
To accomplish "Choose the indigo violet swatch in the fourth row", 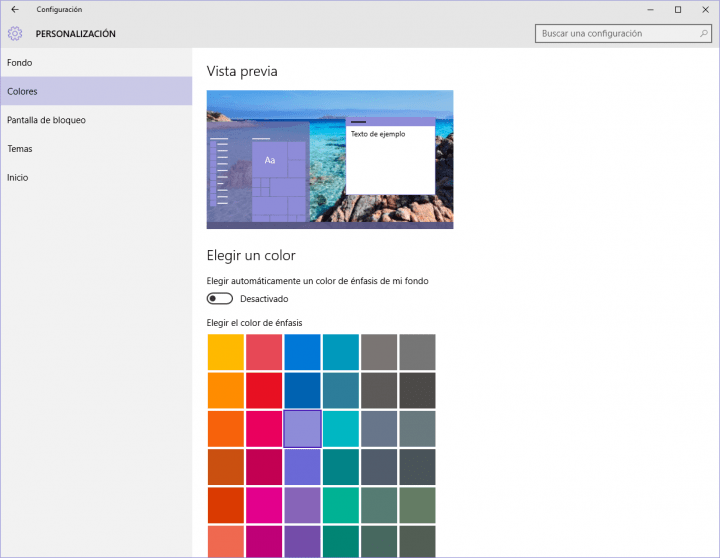I will (302, 467).
